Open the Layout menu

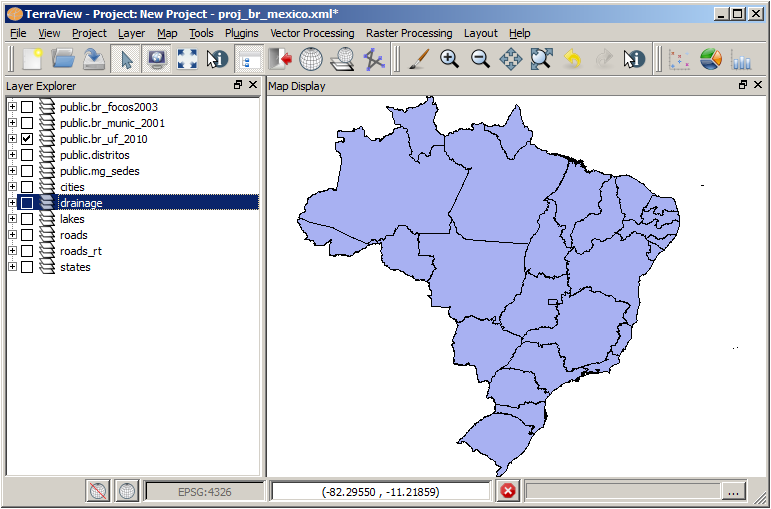pos(481,33)
